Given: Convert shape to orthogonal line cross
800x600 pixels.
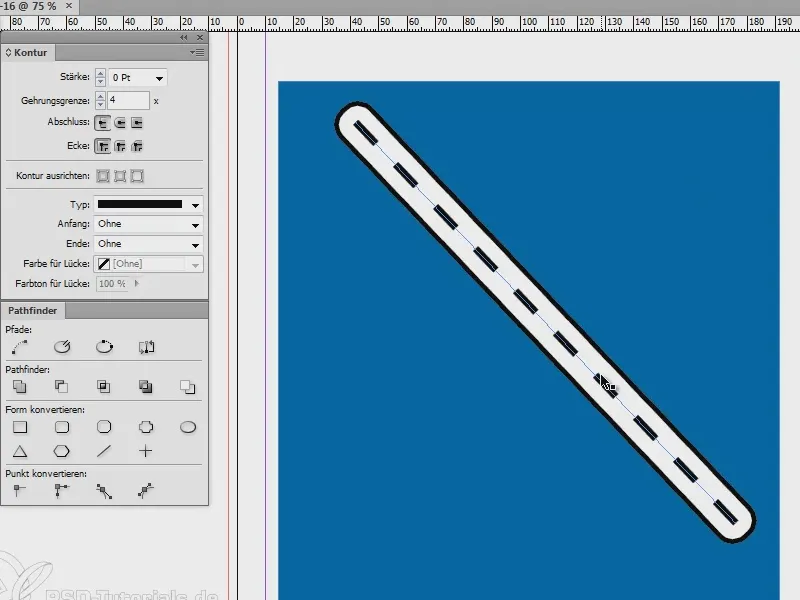Looking at the screenshot, I should tap(145, 451).
